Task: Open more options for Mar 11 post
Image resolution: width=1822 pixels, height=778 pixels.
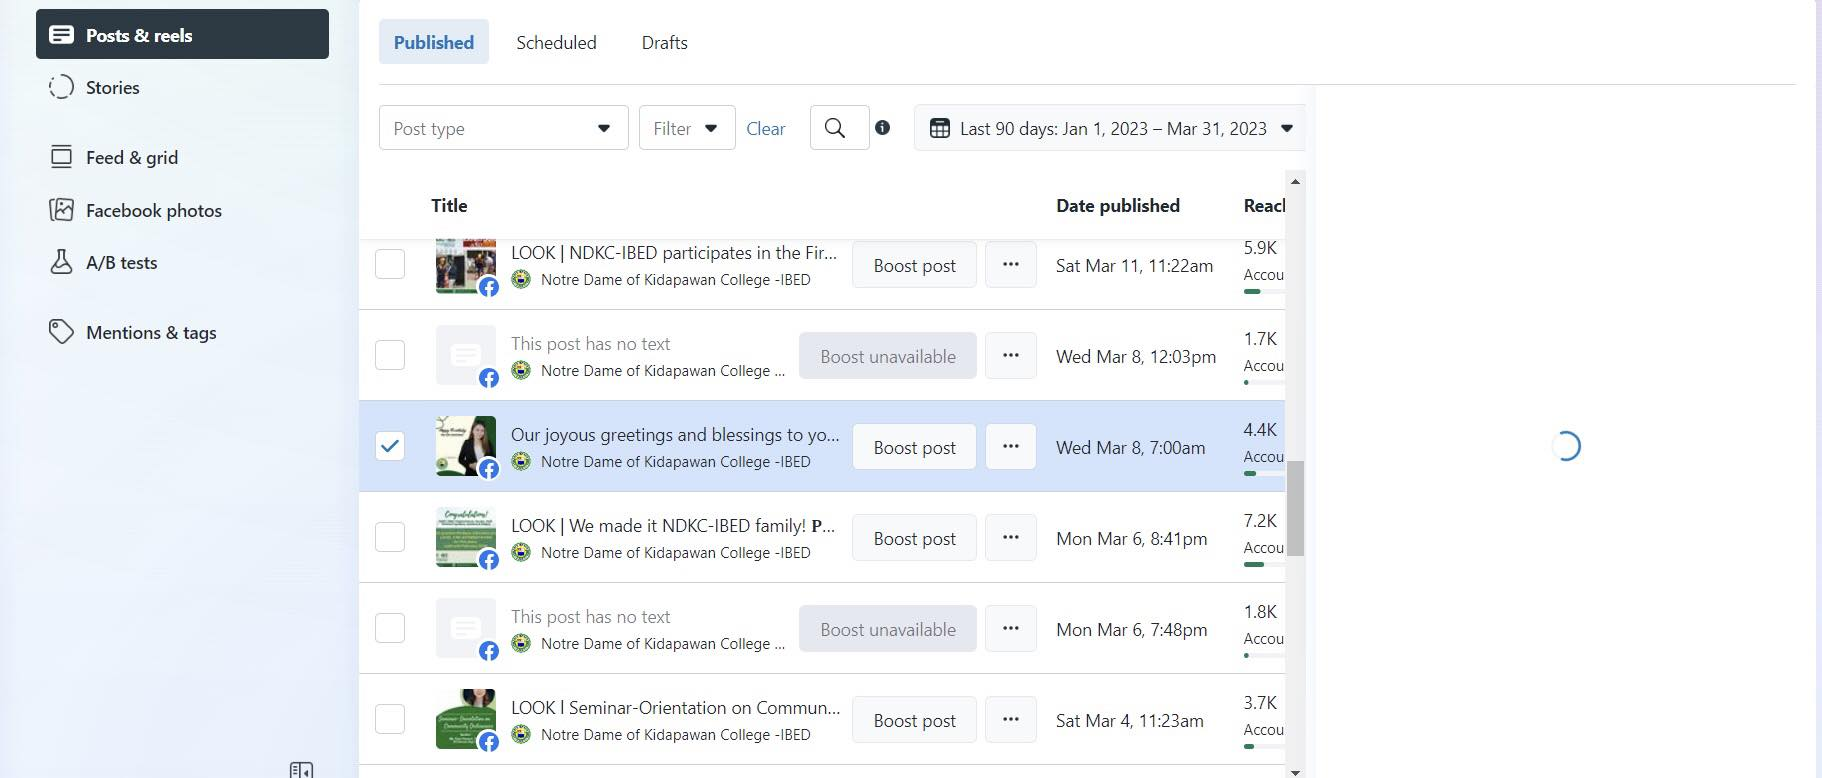Action: 1010,265
